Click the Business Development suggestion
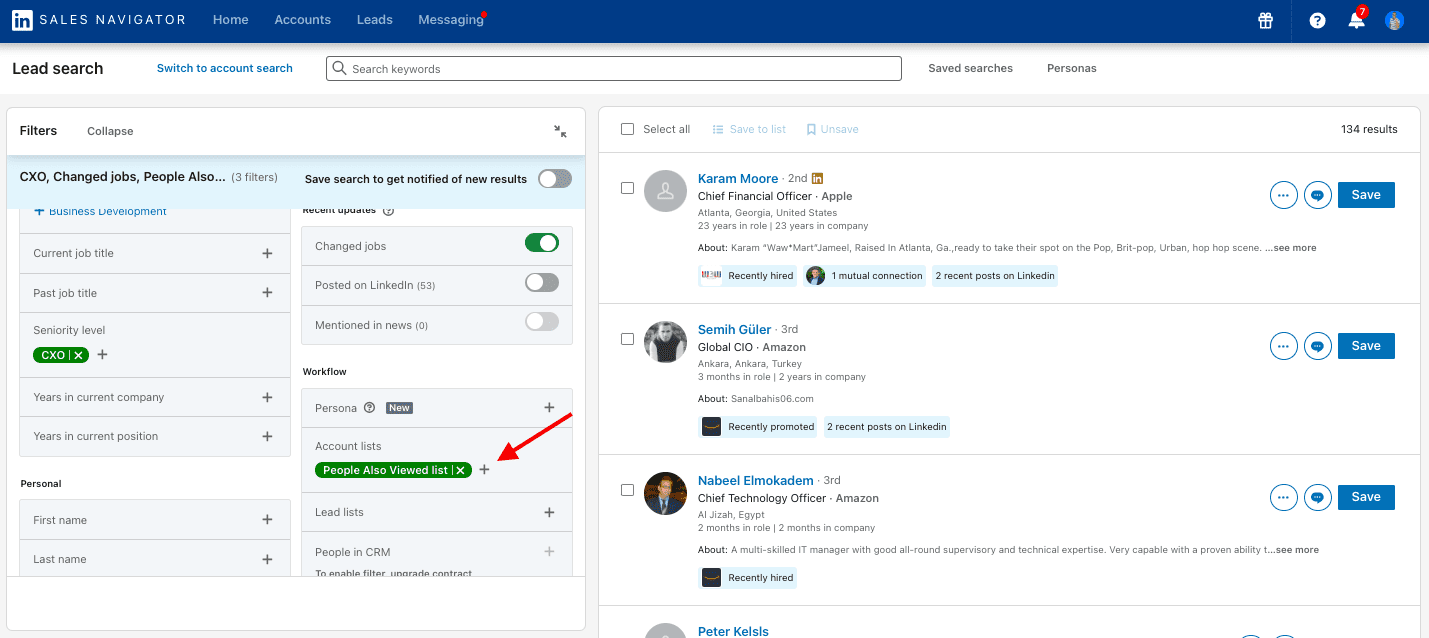This screenshot has width=1429, height=638. (101, 211)
